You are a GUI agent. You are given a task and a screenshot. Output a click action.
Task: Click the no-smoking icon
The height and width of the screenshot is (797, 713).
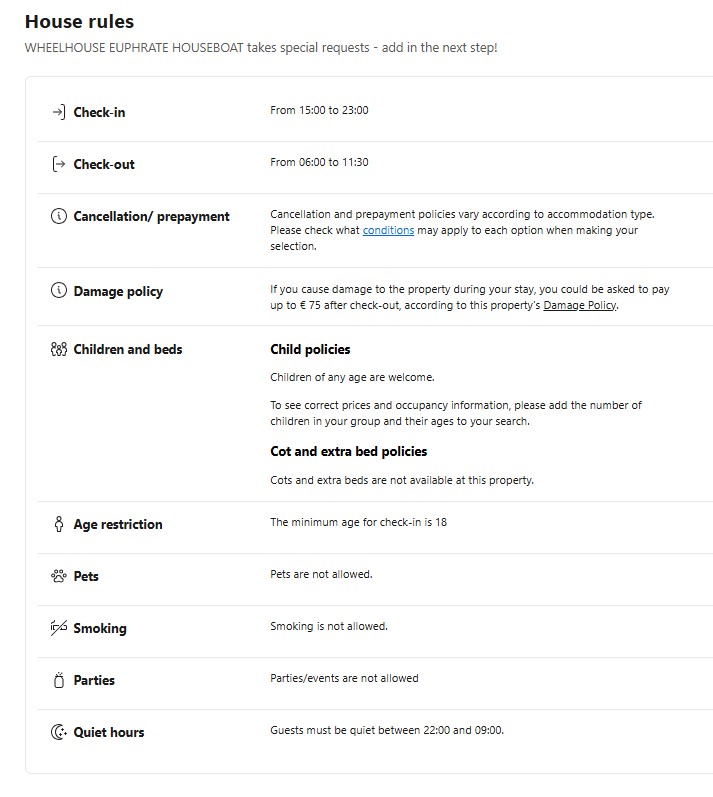[x=58, y=628]
